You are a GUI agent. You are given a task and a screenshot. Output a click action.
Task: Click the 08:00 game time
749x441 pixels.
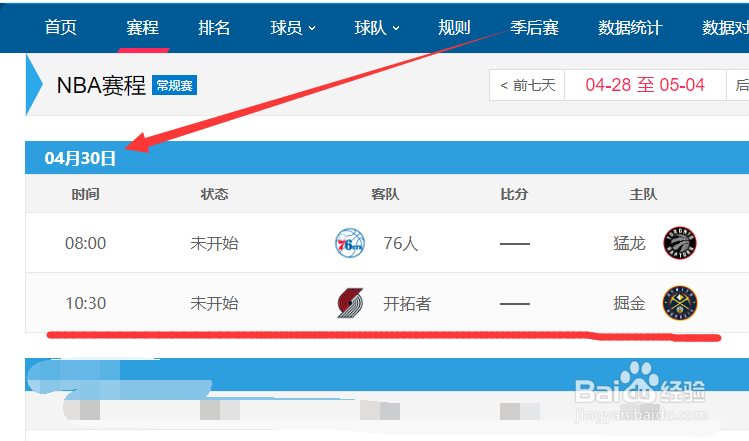(x=86, y=243)
